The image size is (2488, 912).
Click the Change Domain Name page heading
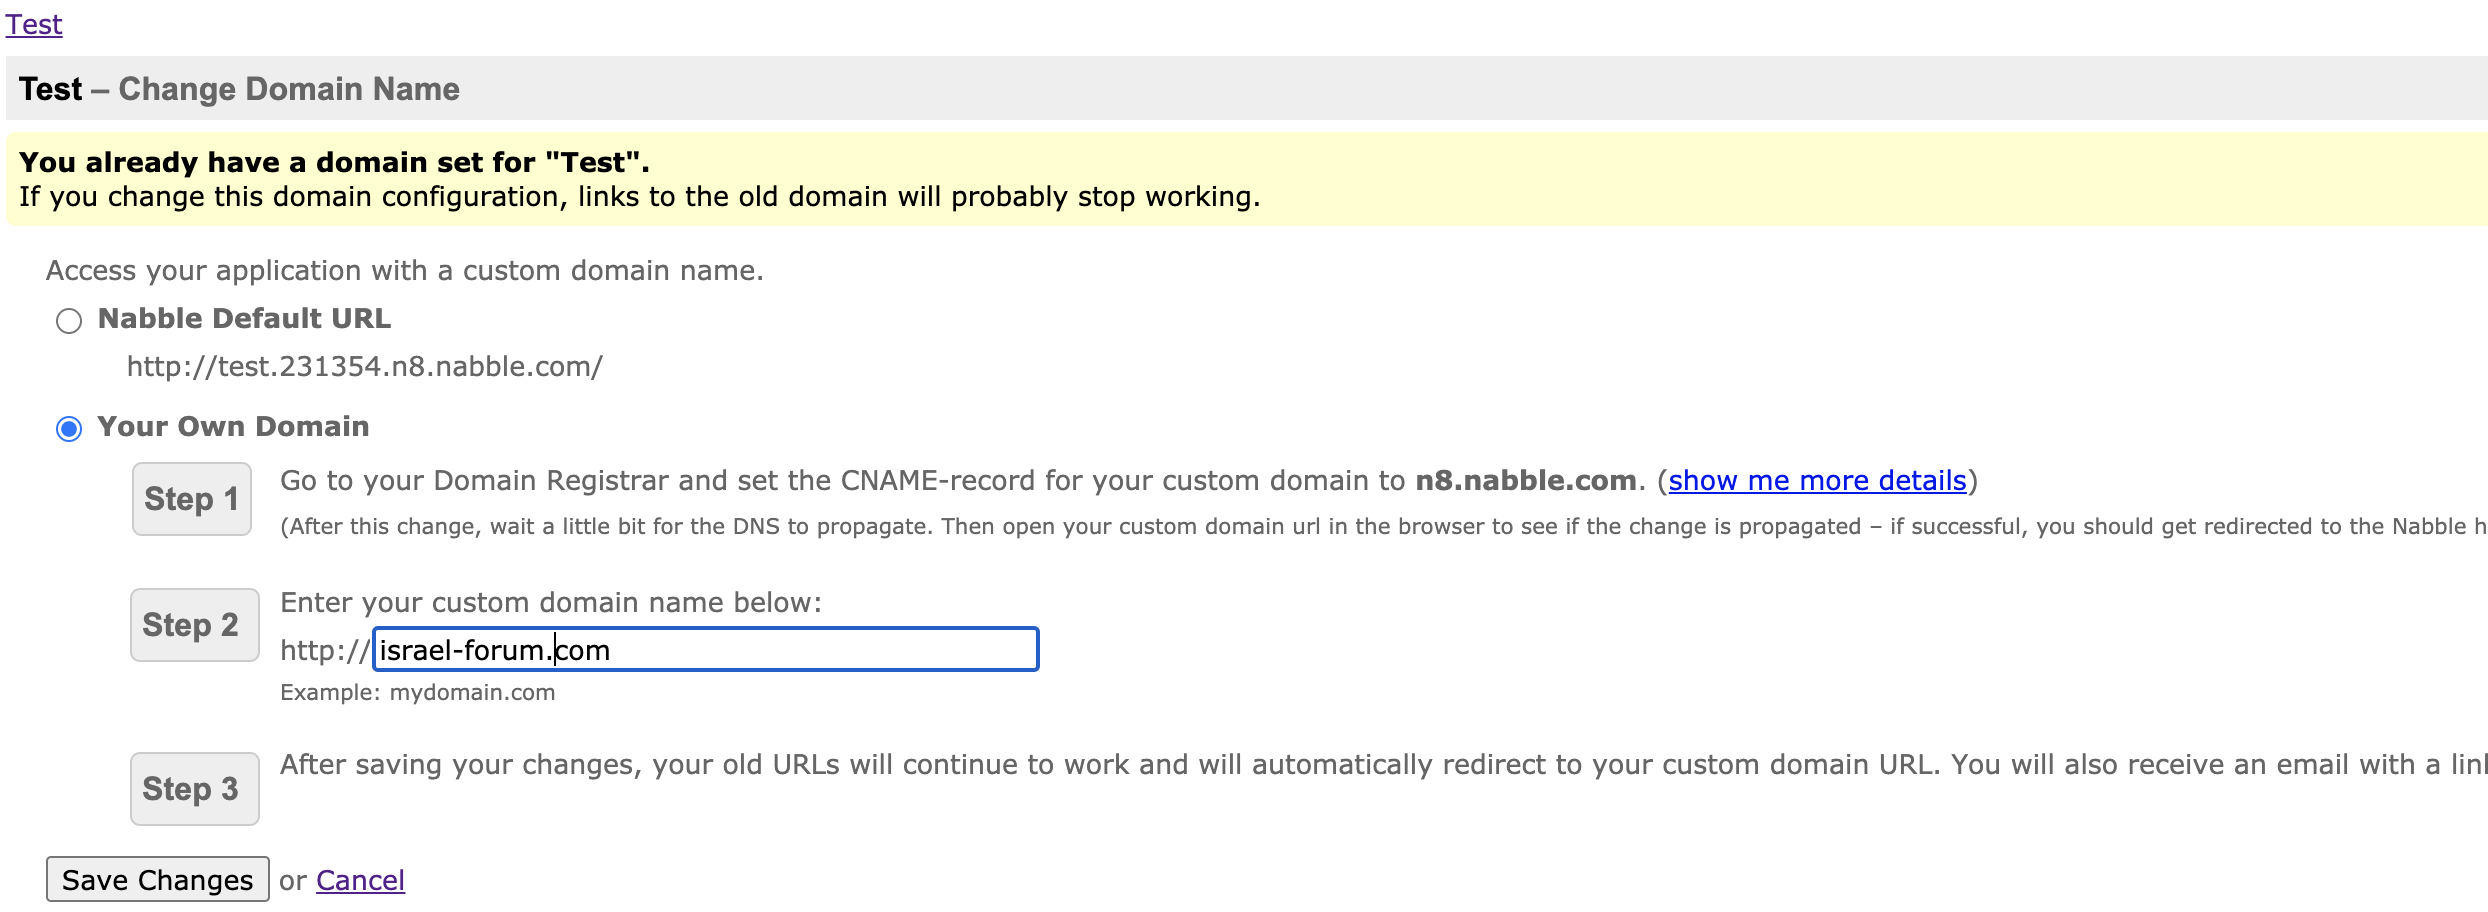coord(289,89)
